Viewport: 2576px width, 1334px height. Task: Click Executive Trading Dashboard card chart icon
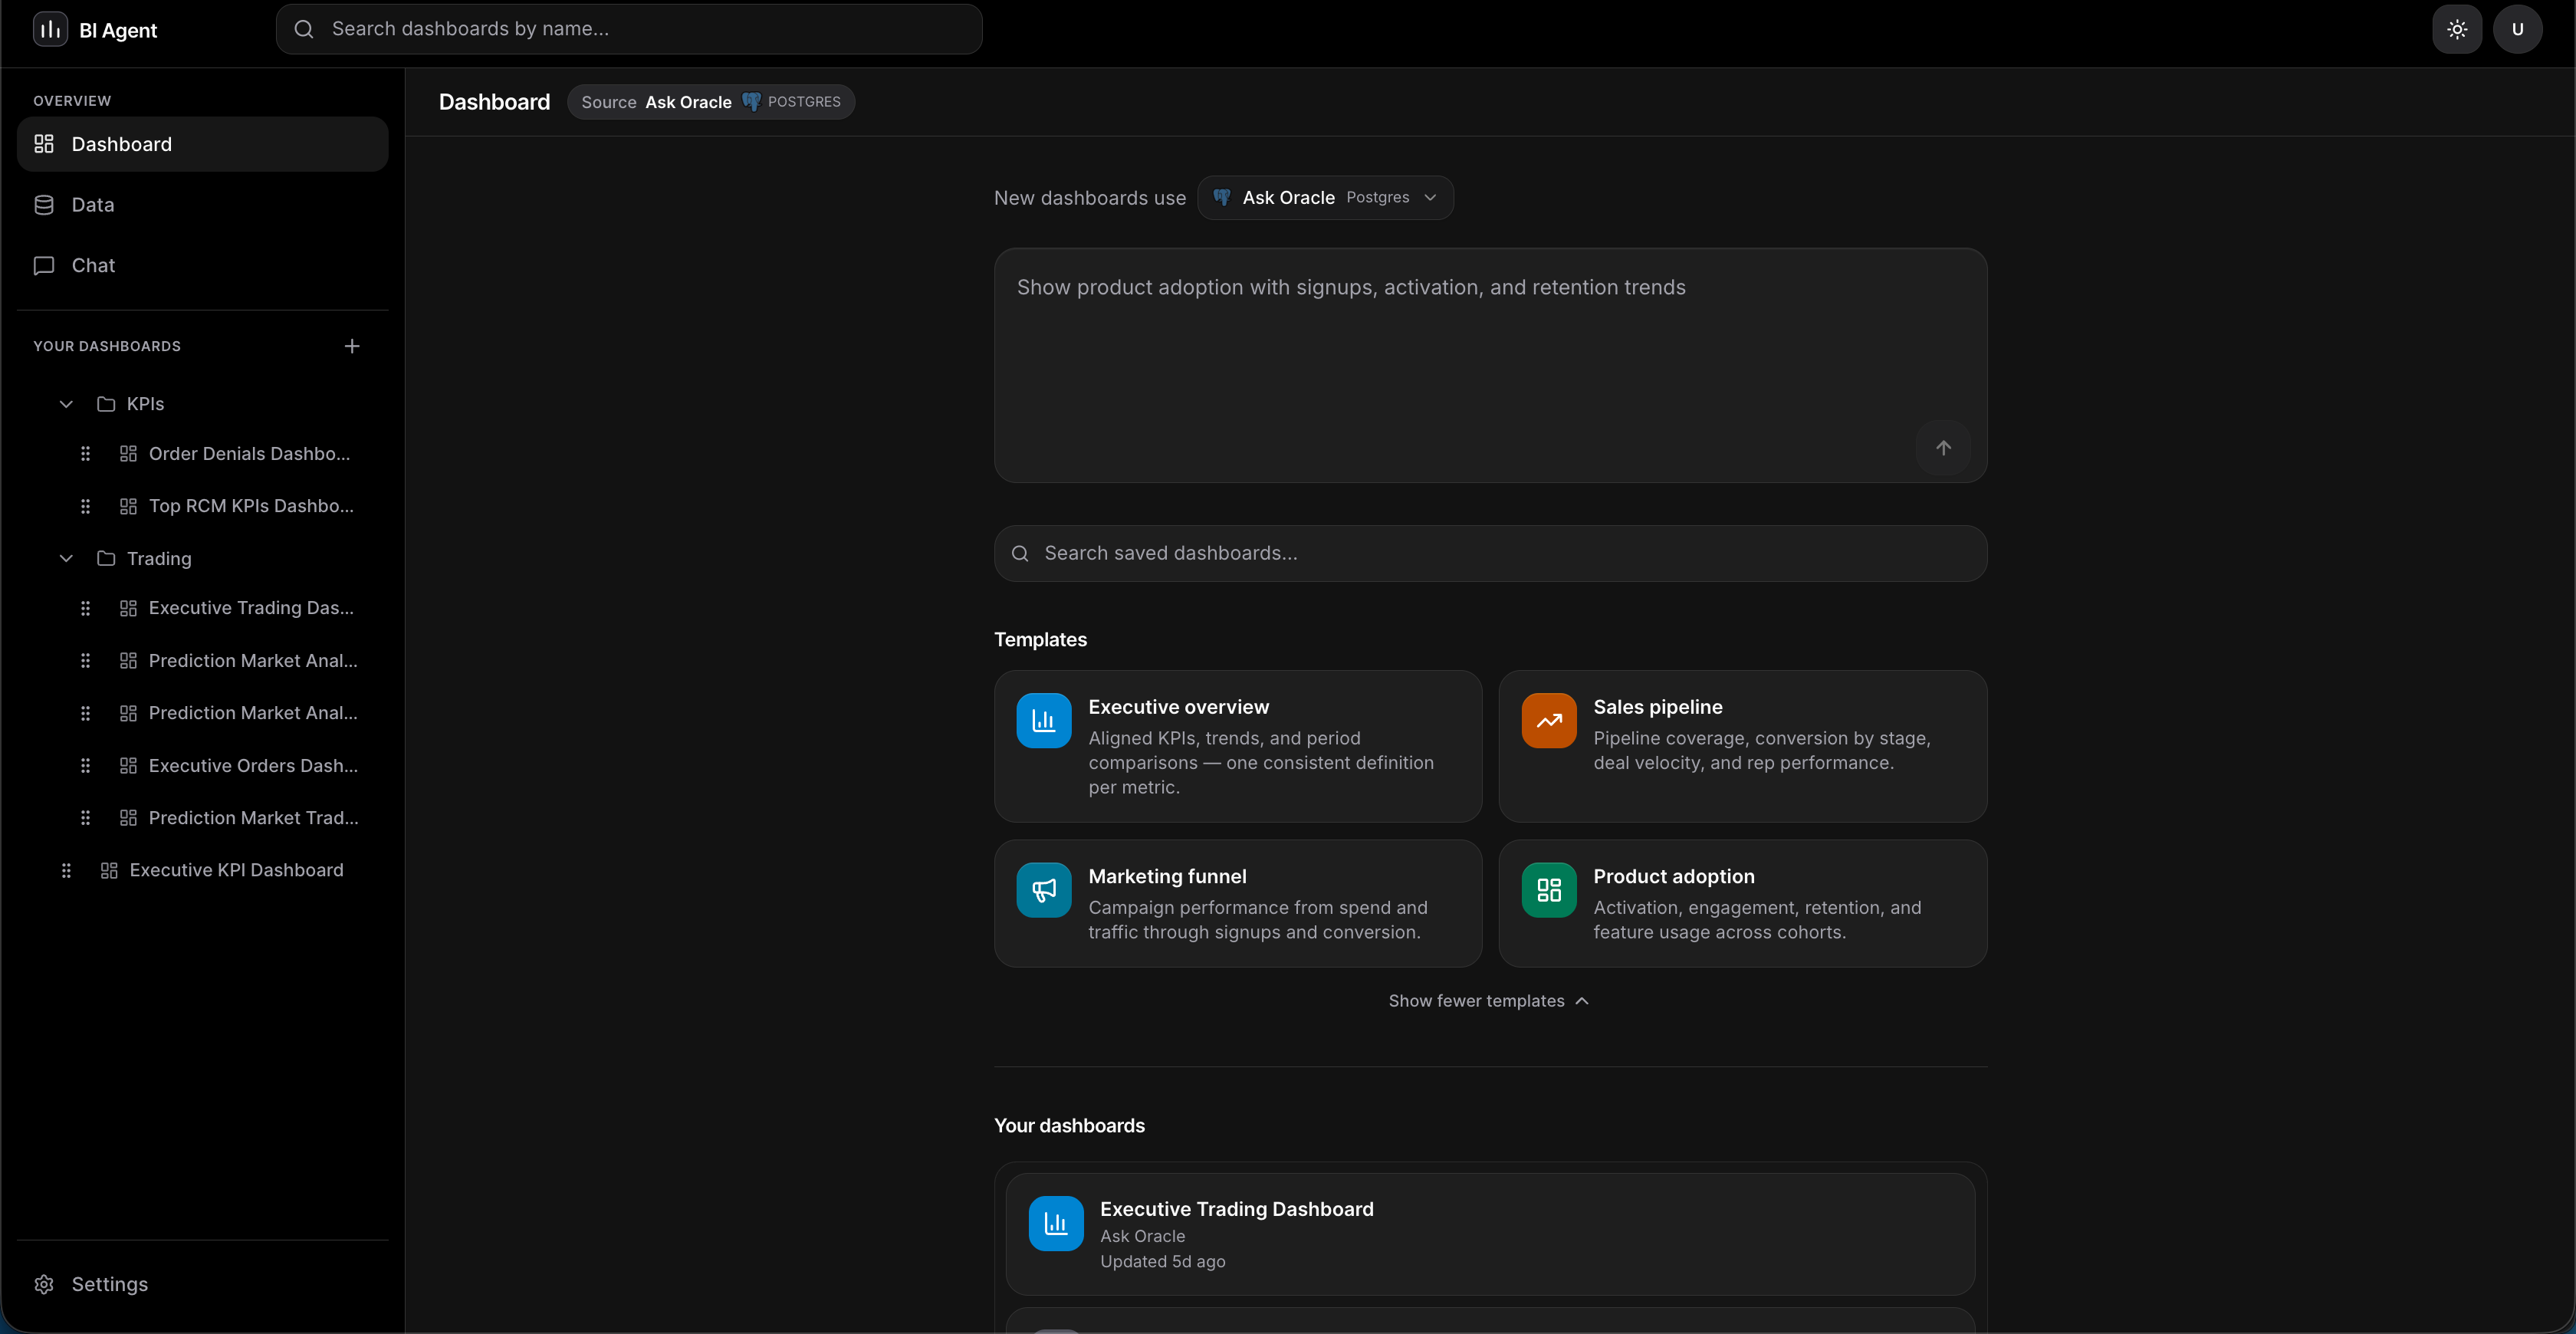coord(1056,1224)
